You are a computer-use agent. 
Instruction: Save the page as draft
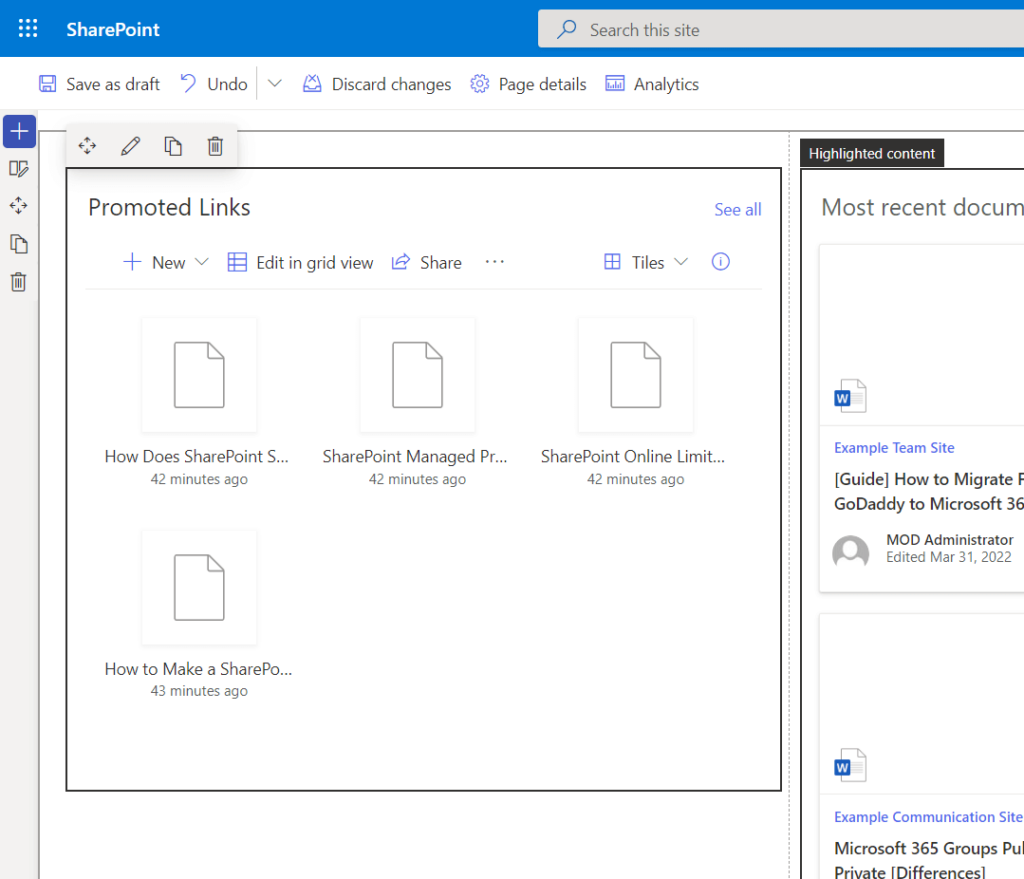pyautogui.click(x=99, y=84)
